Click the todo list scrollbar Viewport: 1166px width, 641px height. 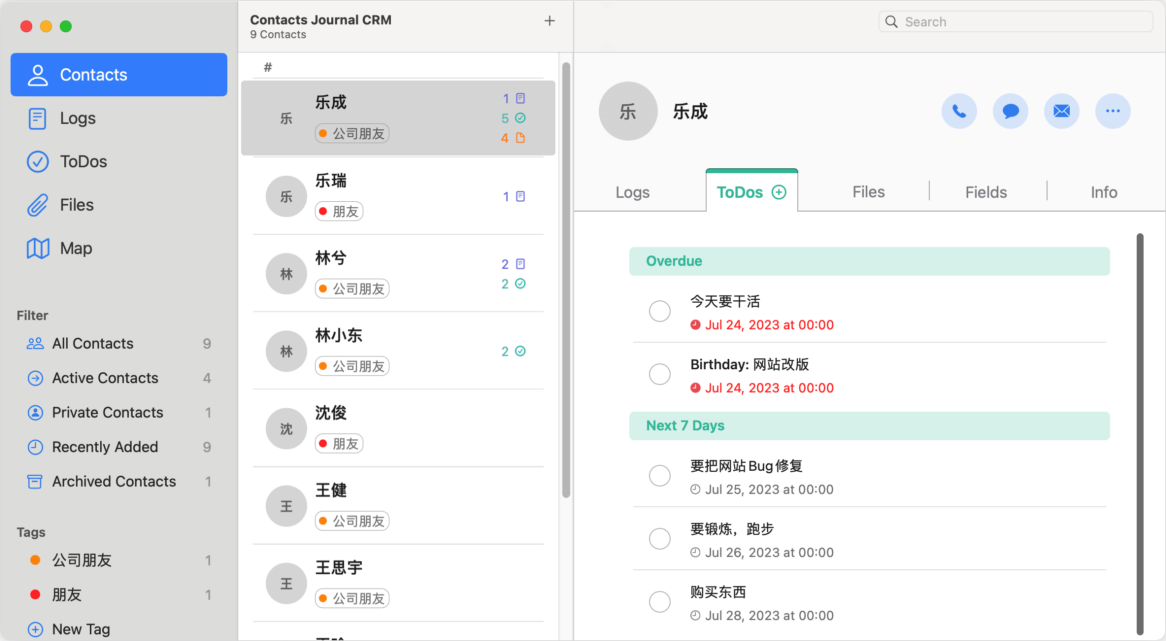[x=1140, y=435]
